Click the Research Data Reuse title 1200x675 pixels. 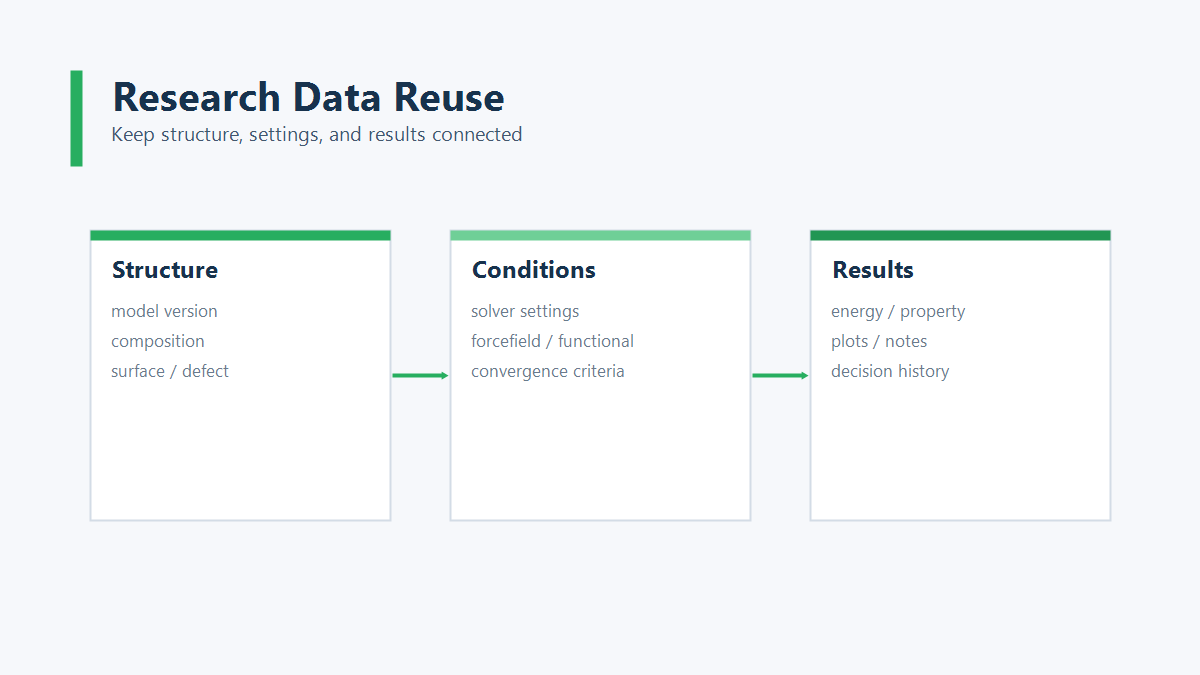308,98
